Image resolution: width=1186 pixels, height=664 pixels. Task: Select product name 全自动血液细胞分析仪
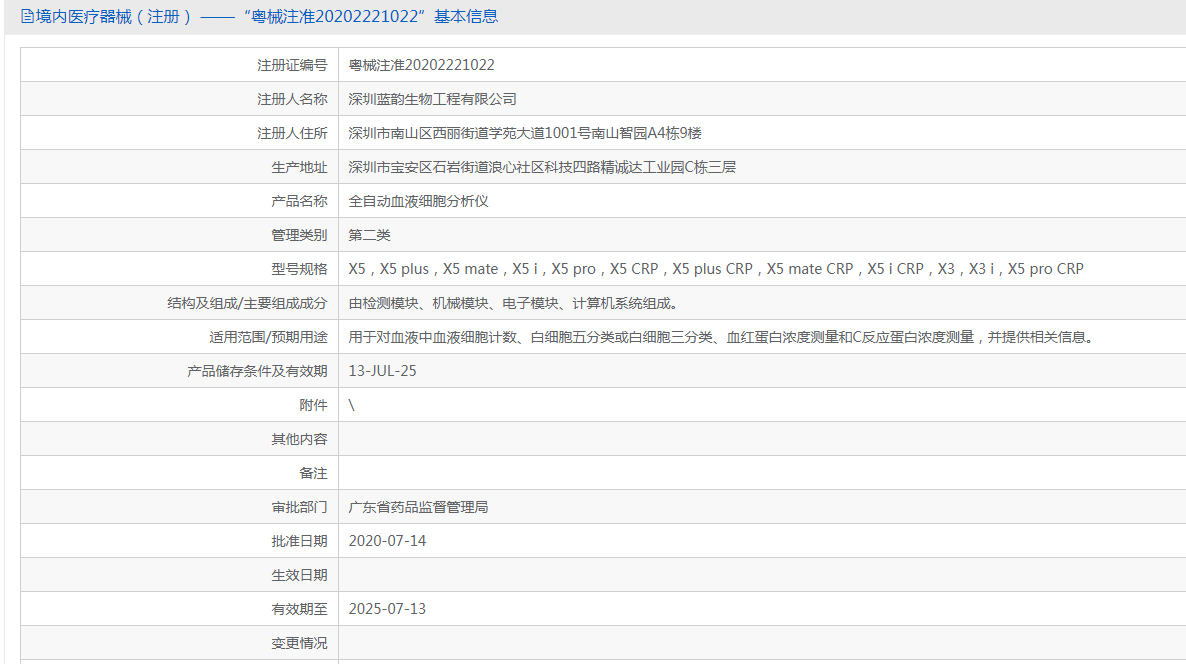pyautogui.click(x=418, y=201)
